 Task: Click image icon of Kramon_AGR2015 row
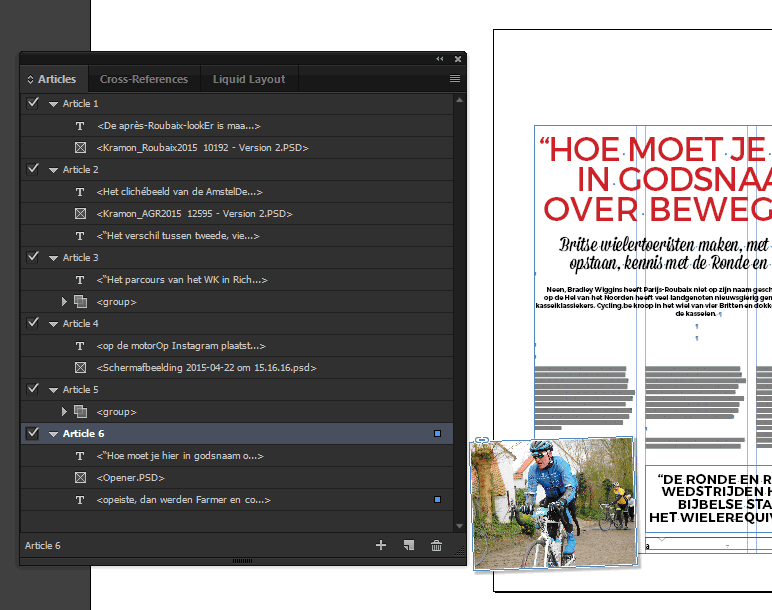click(x=80, y=214)
